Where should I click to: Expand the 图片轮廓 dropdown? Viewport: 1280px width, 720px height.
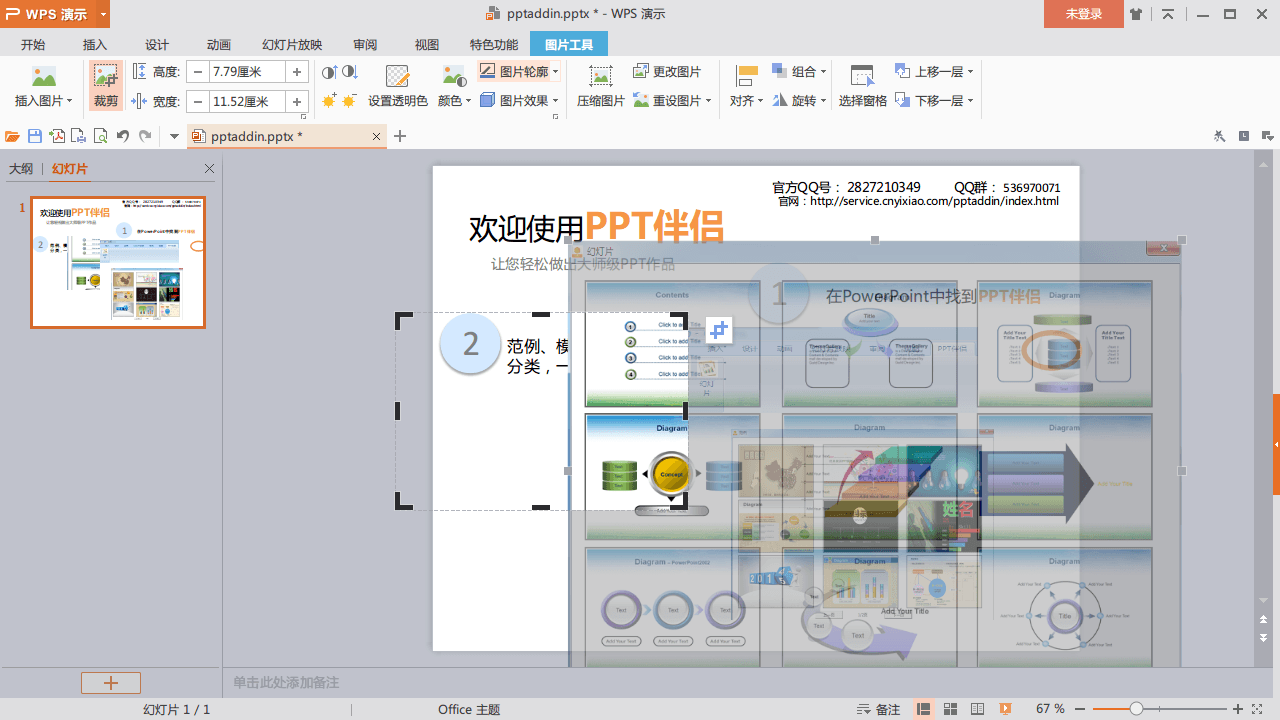pos(555,72)
